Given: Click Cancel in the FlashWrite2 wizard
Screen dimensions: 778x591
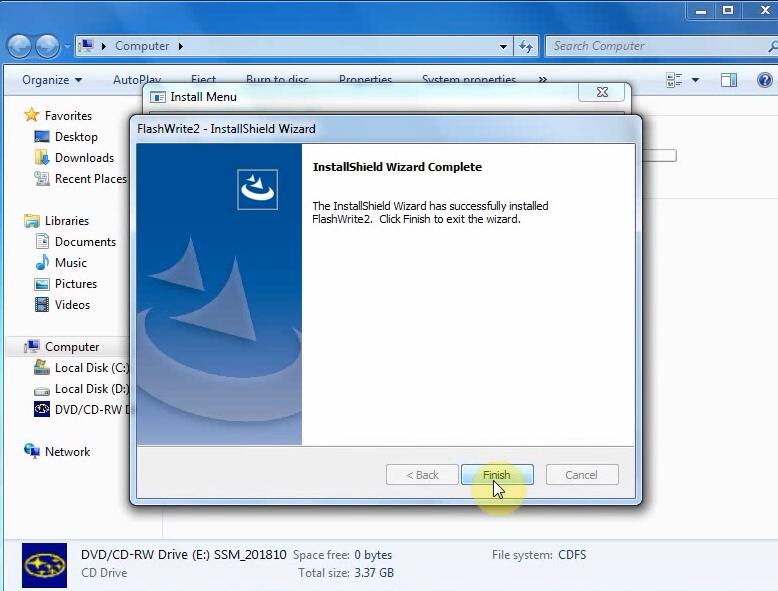Looking at the screenshot, I should [582, 475].
